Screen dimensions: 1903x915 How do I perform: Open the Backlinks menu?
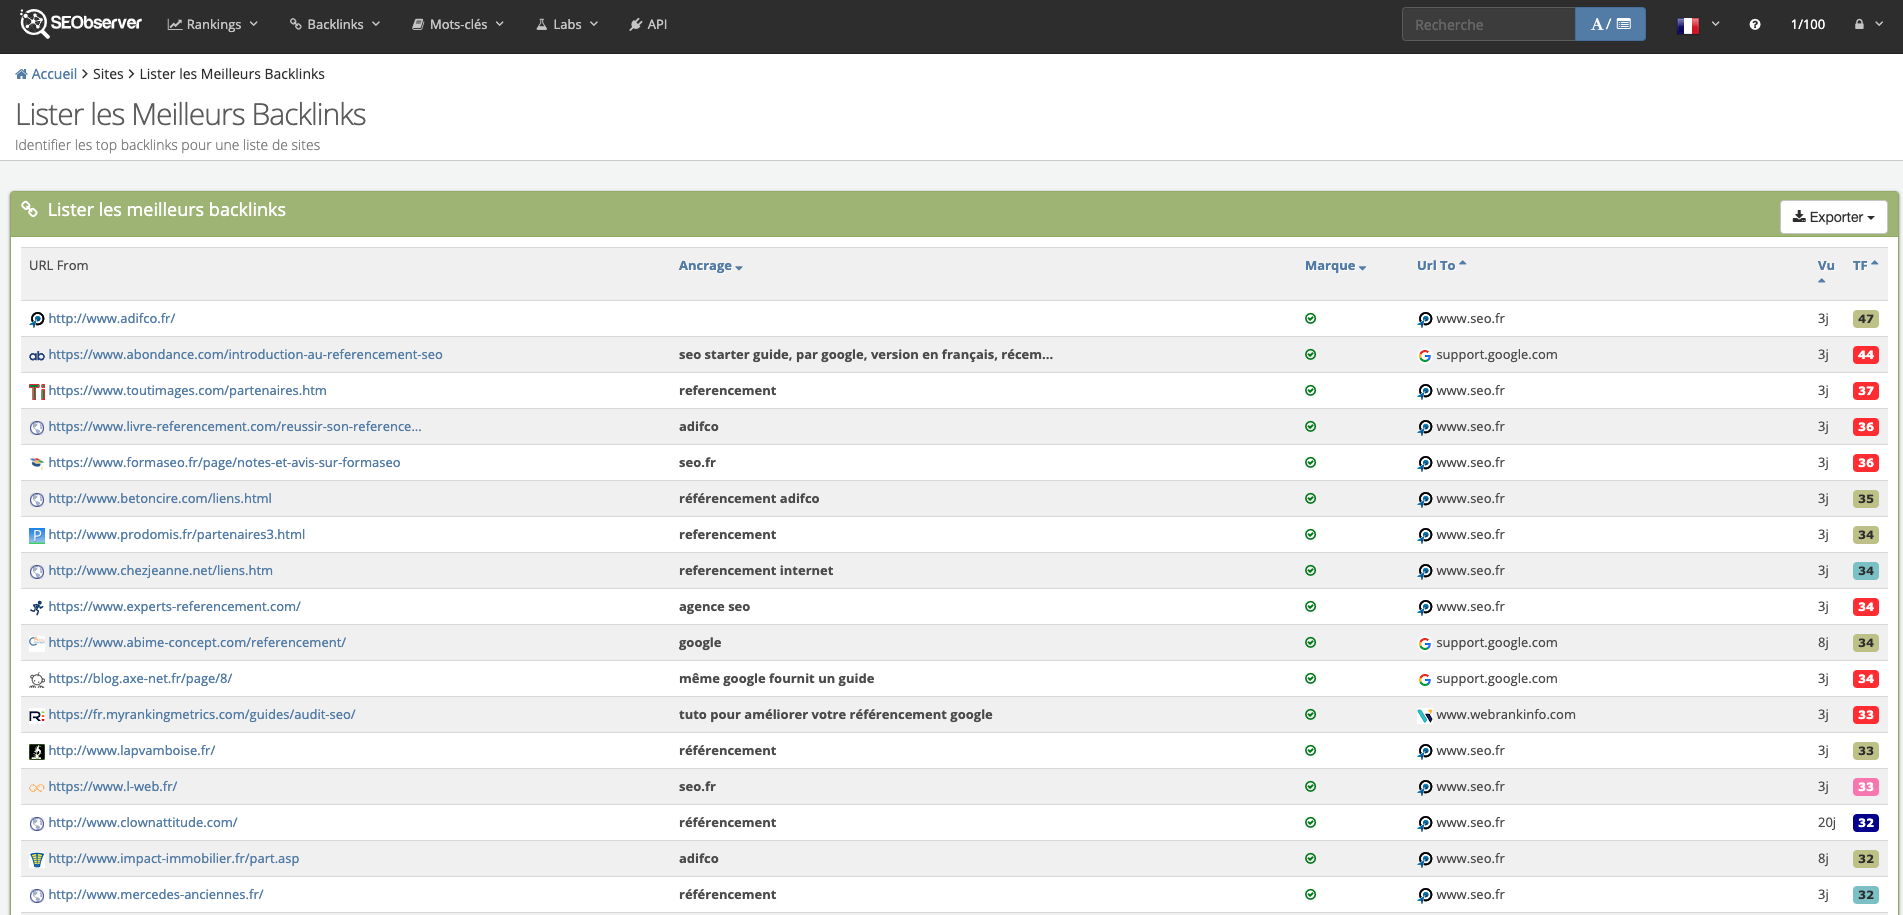[x=335, y=24]
